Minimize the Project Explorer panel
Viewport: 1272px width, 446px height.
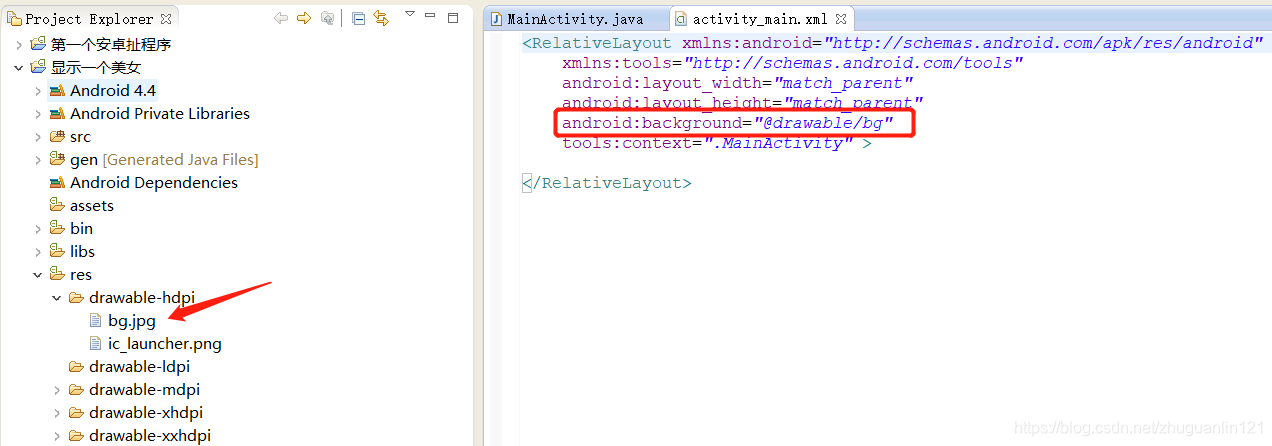[432, 17]
